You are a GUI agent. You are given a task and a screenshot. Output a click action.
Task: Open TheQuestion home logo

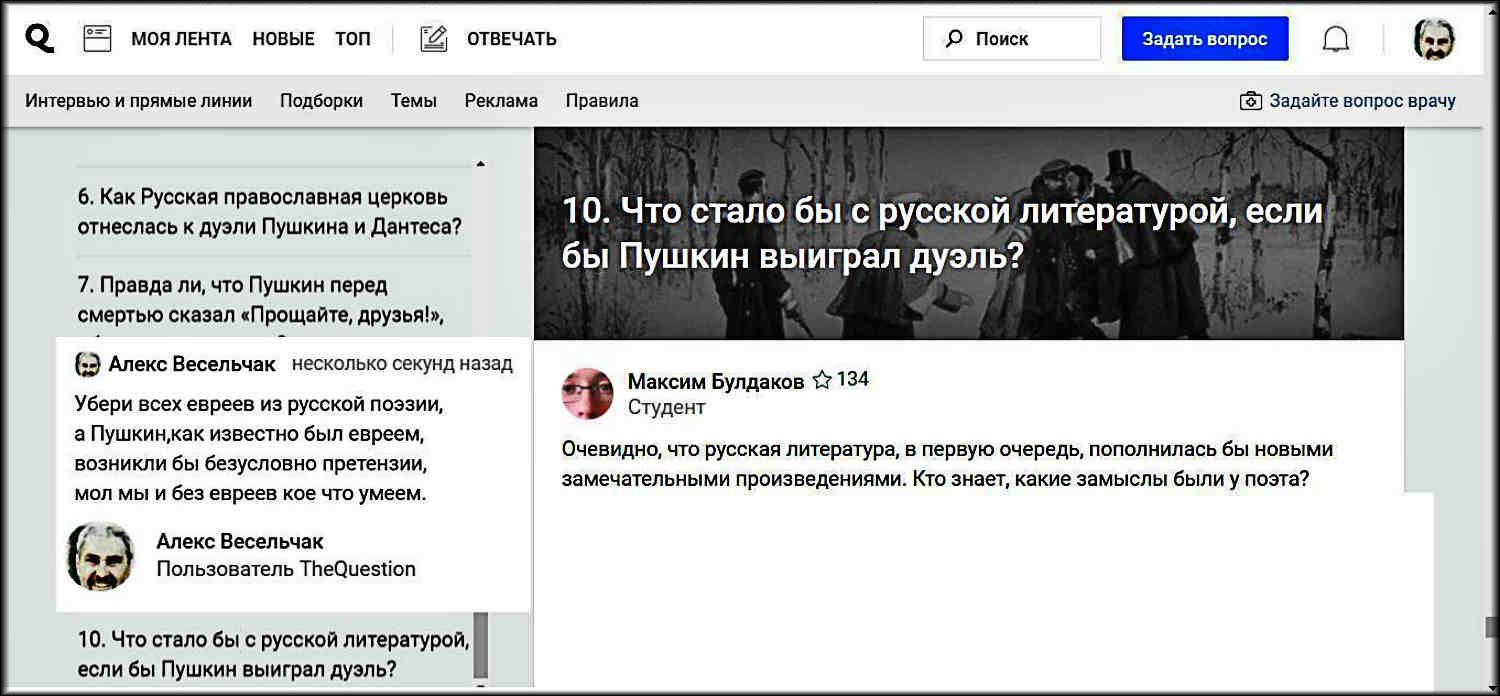pos(39,39)
